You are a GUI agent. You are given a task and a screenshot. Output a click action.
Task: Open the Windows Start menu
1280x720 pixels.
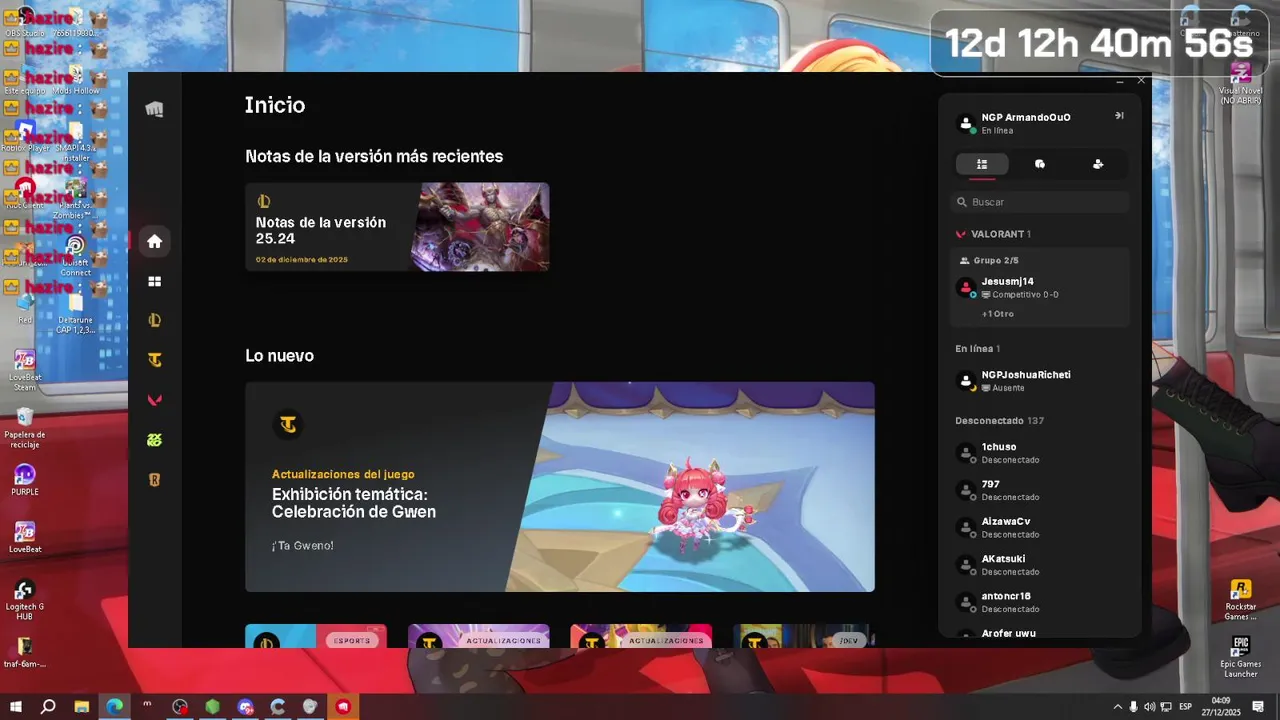pos(16,707)
